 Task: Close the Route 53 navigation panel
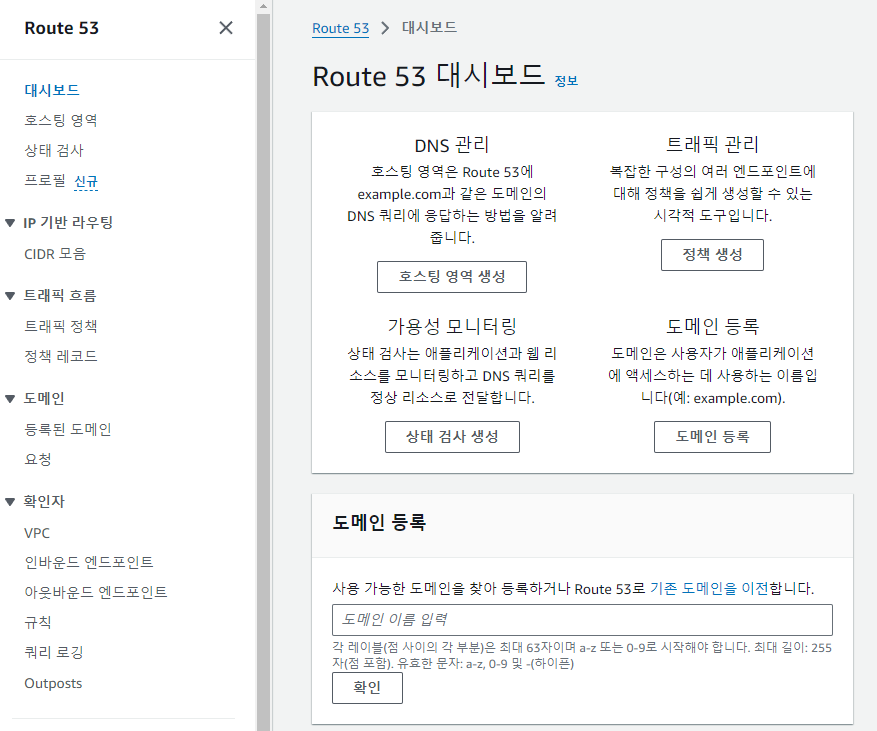point(226,27)
